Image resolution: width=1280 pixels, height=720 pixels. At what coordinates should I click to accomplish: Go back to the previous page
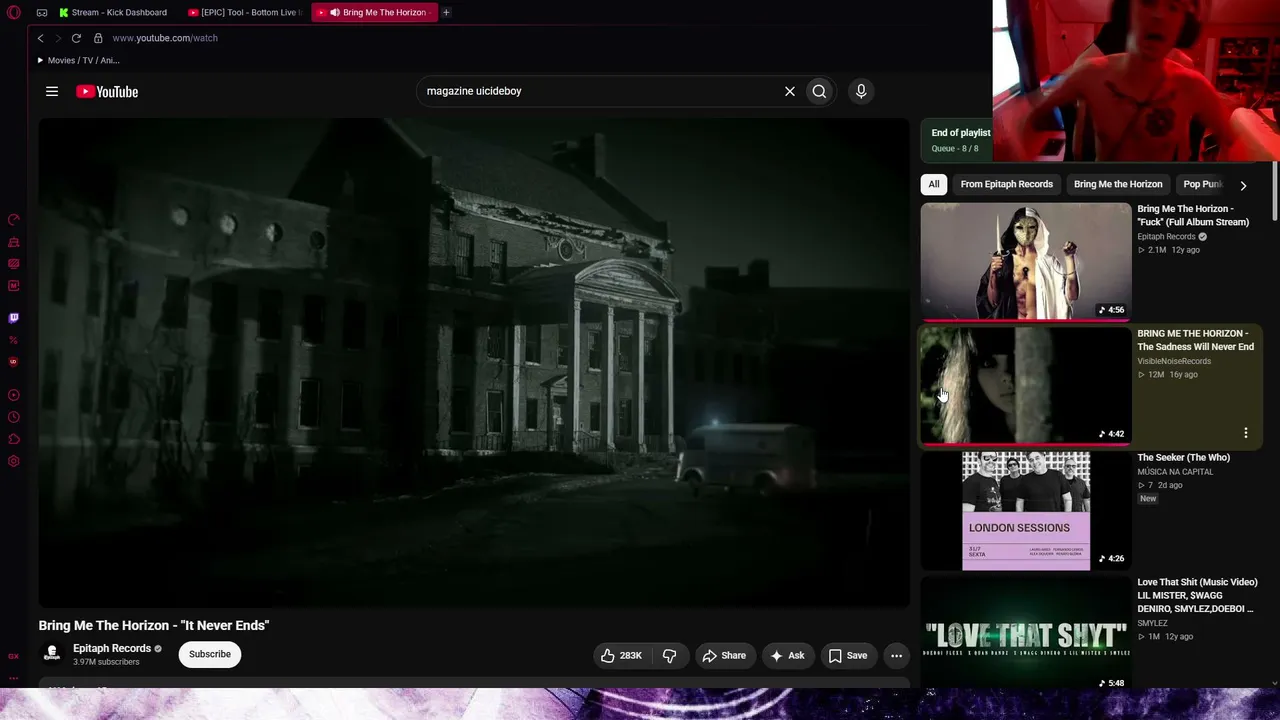pos(41,38)
